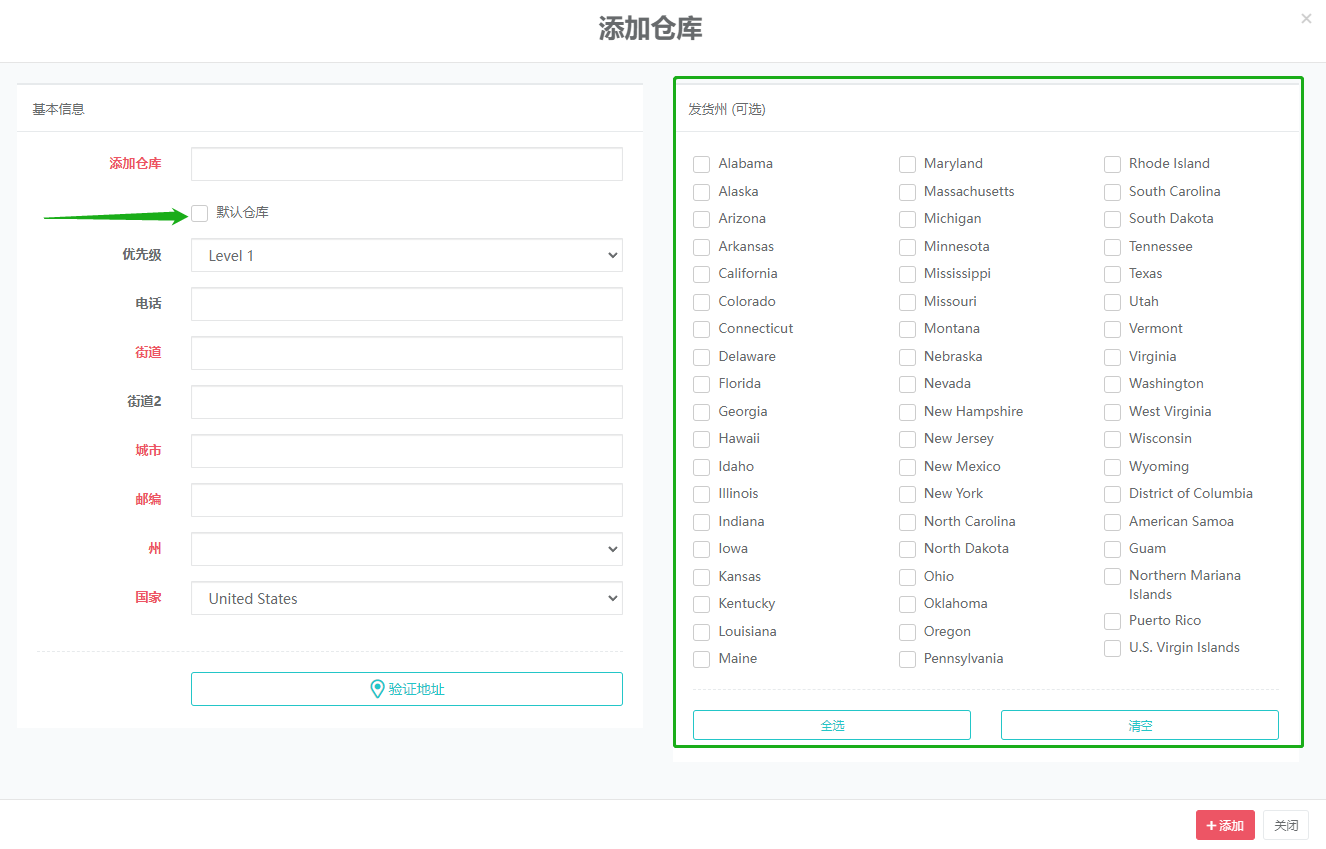Click the Alaska label
The image size is (1326, 849).
(738, 191)
